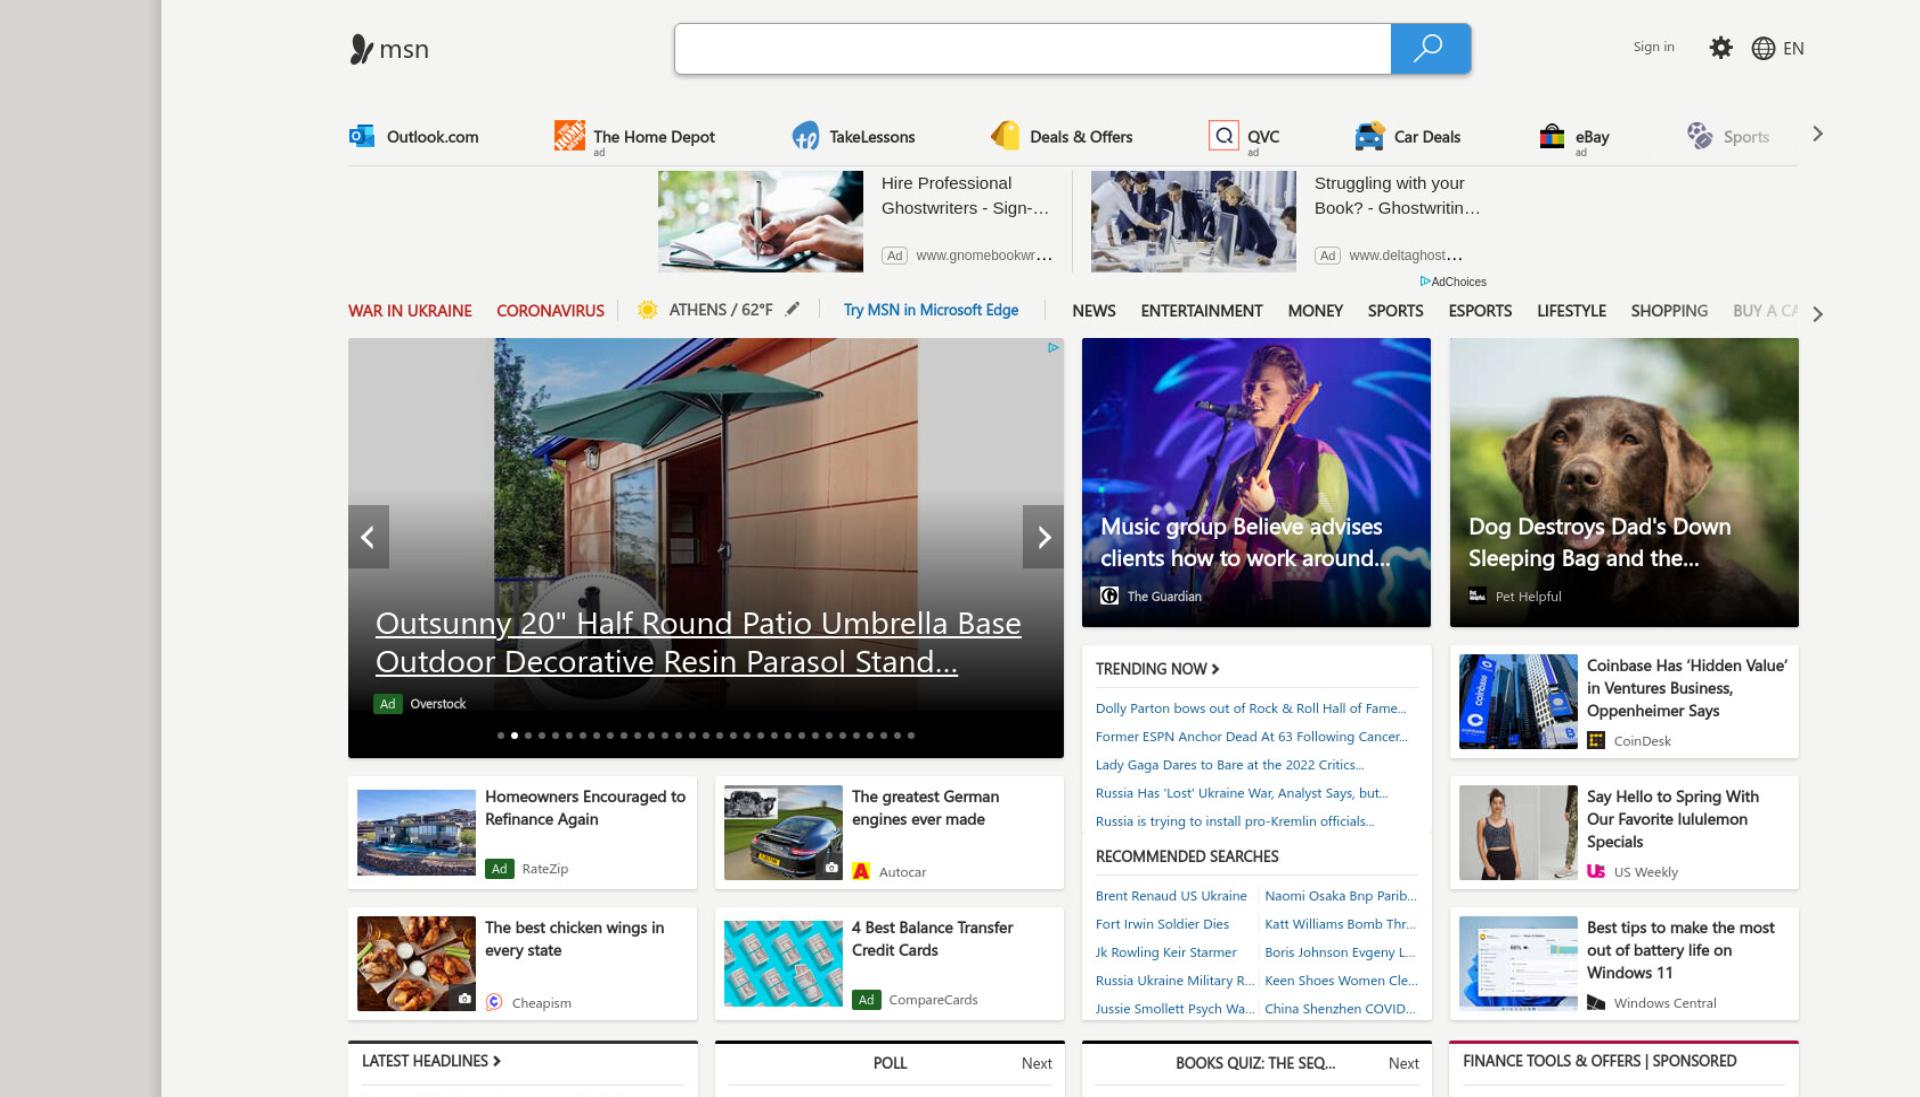Open best chicken wings article thumbnail

pyautogui.click(x=416, y=964)
